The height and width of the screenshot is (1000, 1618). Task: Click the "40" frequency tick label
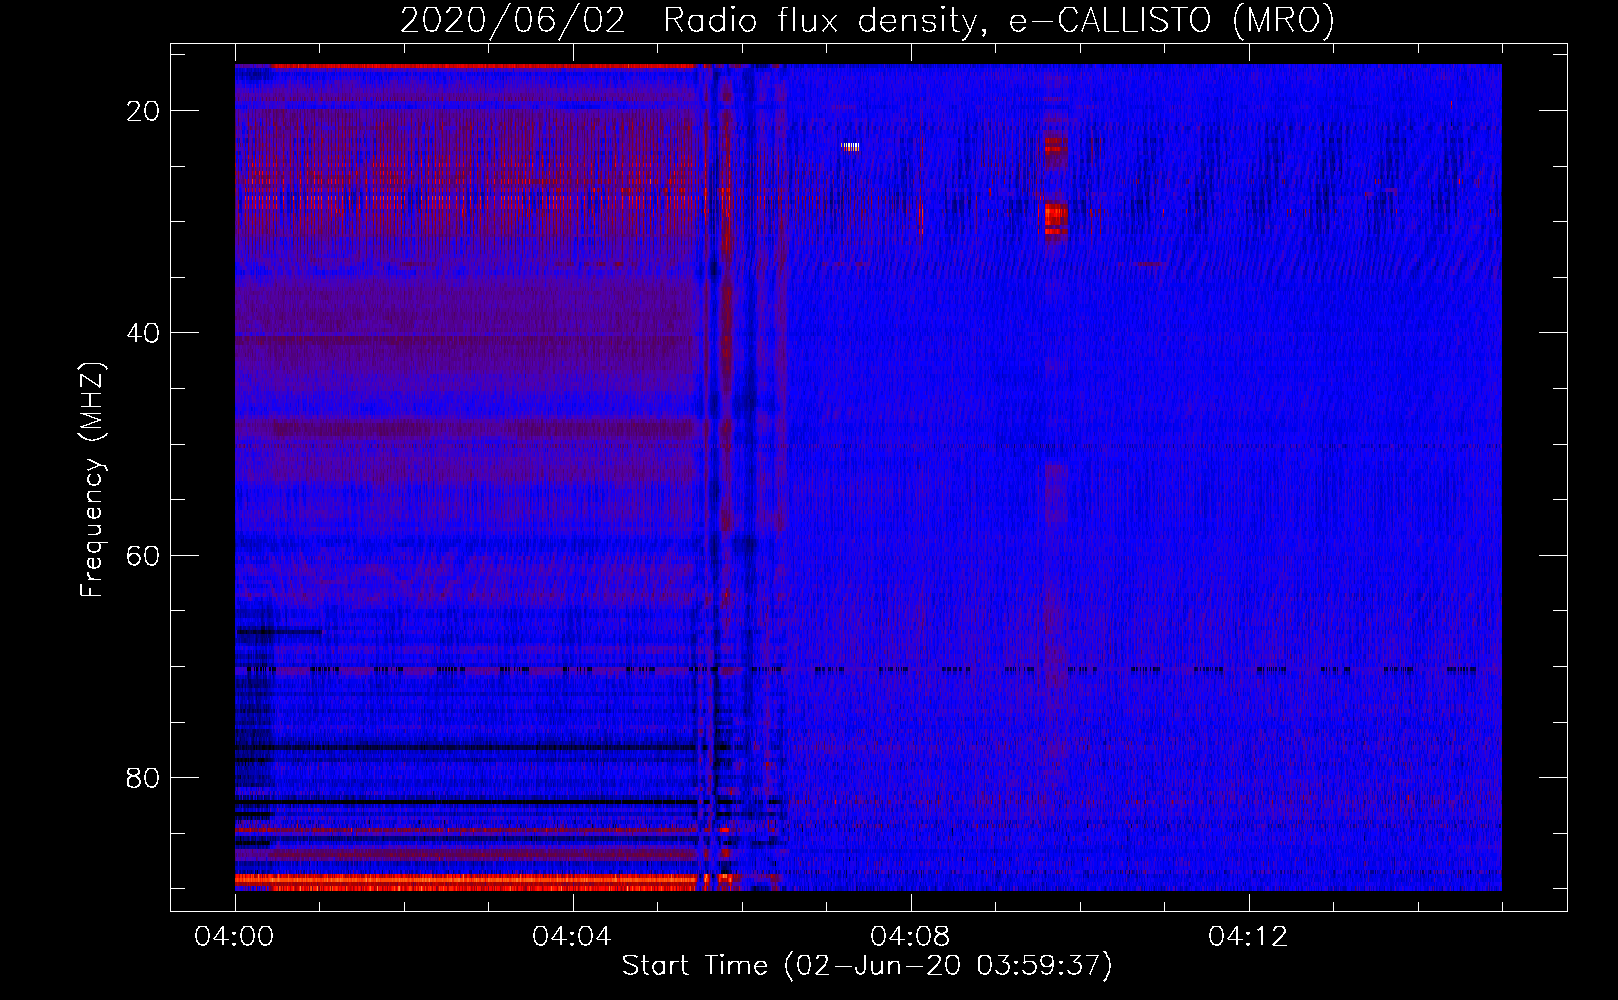tap(144, 333)
